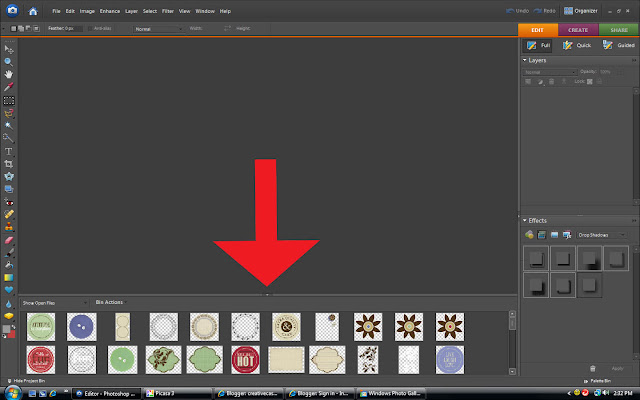The image size is (640, 400).
Task: Select the Straighten tool
Action: (x=9, y=189)
